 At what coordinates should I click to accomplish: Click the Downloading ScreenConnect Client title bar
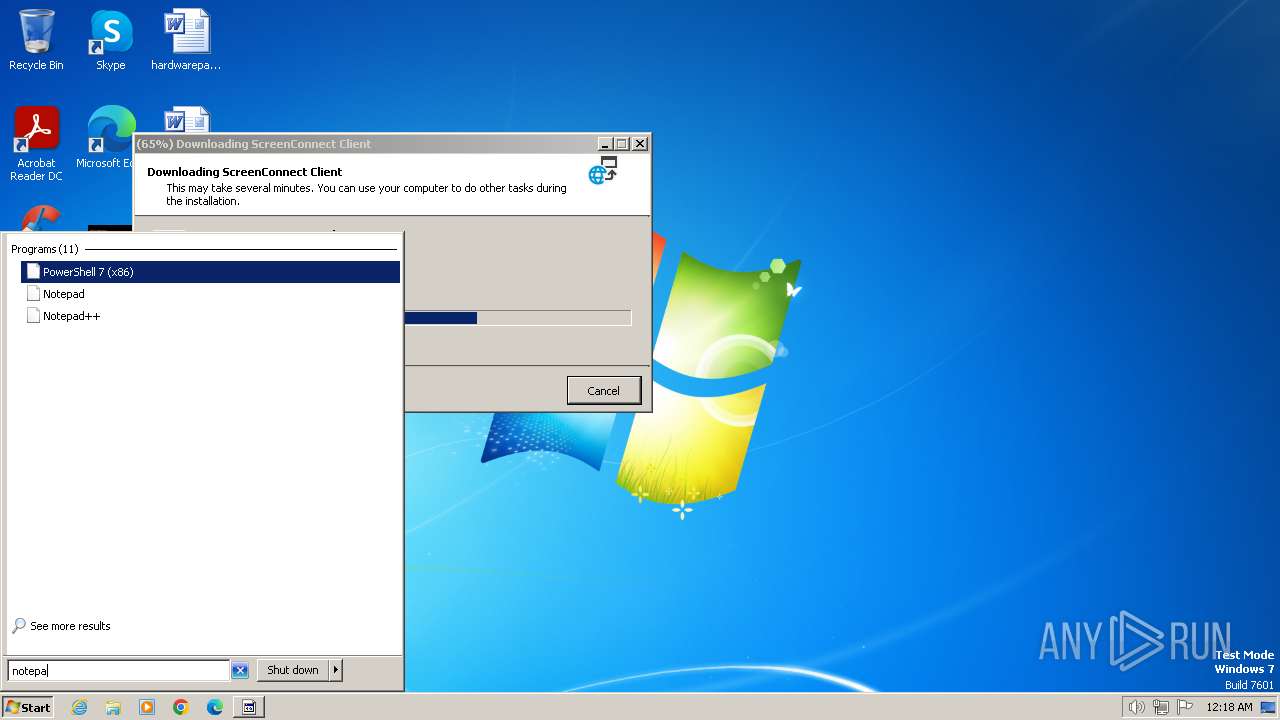point(365,144)
